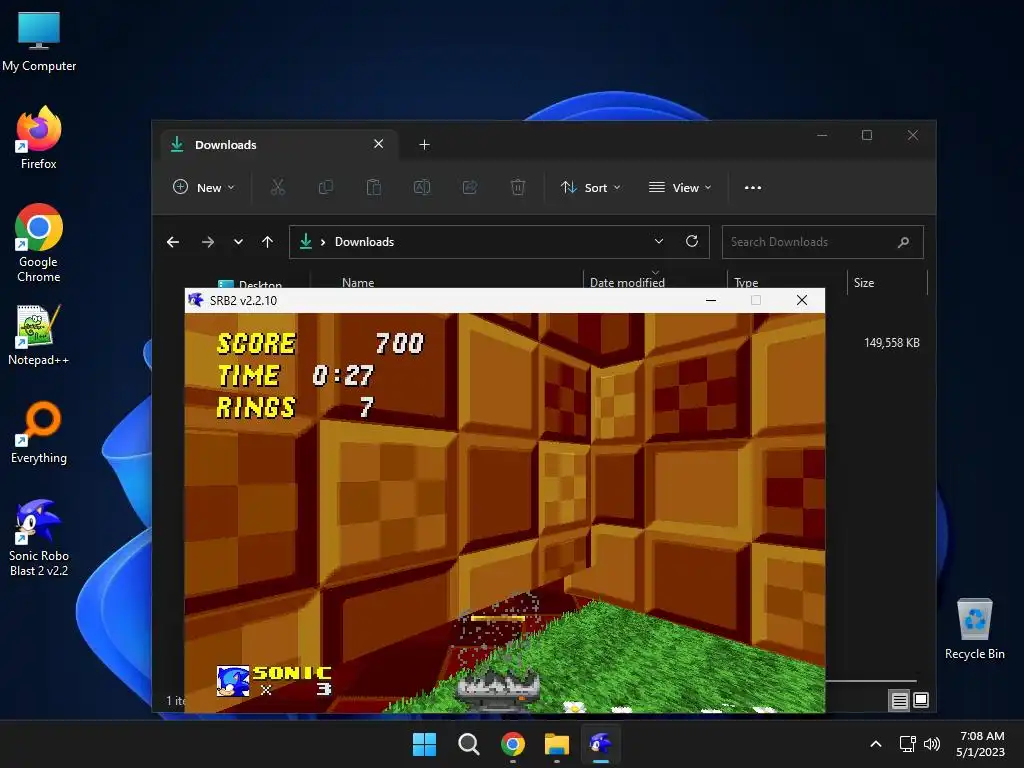Open Sonic Robo Blast 2 desktop shortcut
1024x768 pixels.
coord(39,538)
